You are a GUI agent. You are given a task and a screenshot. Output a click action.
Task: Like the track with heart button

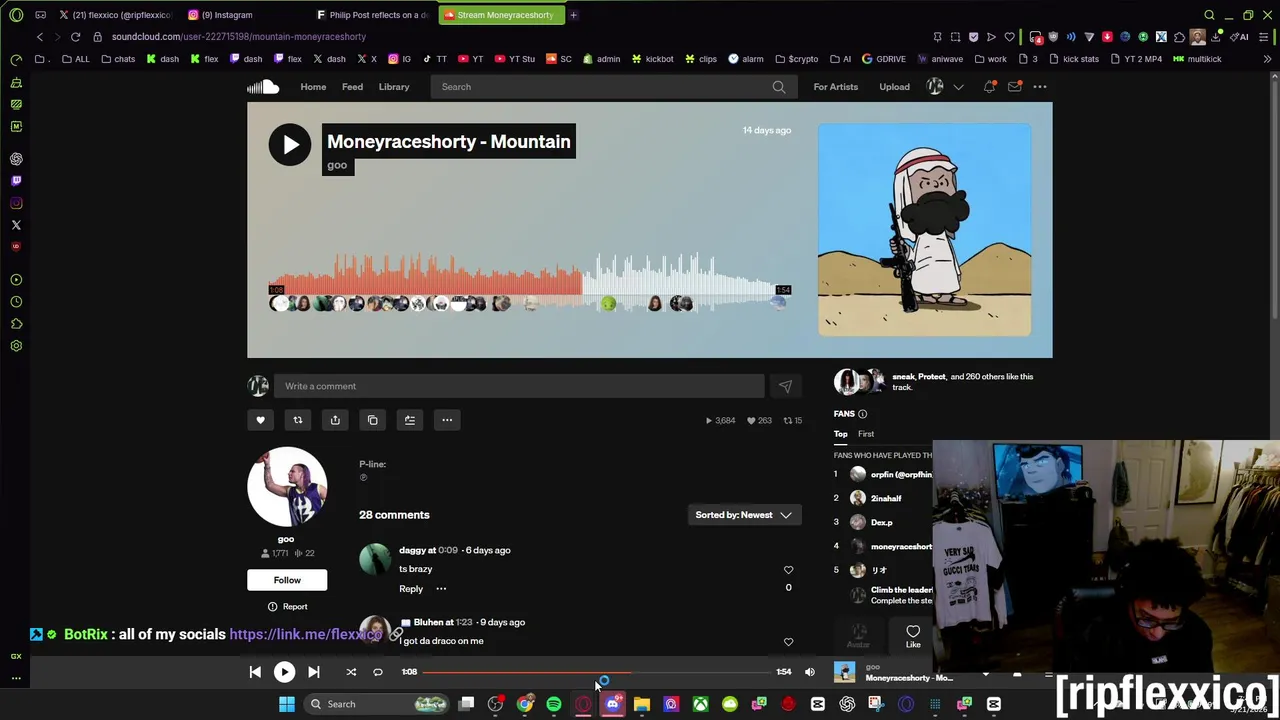(x=260, y=420)
